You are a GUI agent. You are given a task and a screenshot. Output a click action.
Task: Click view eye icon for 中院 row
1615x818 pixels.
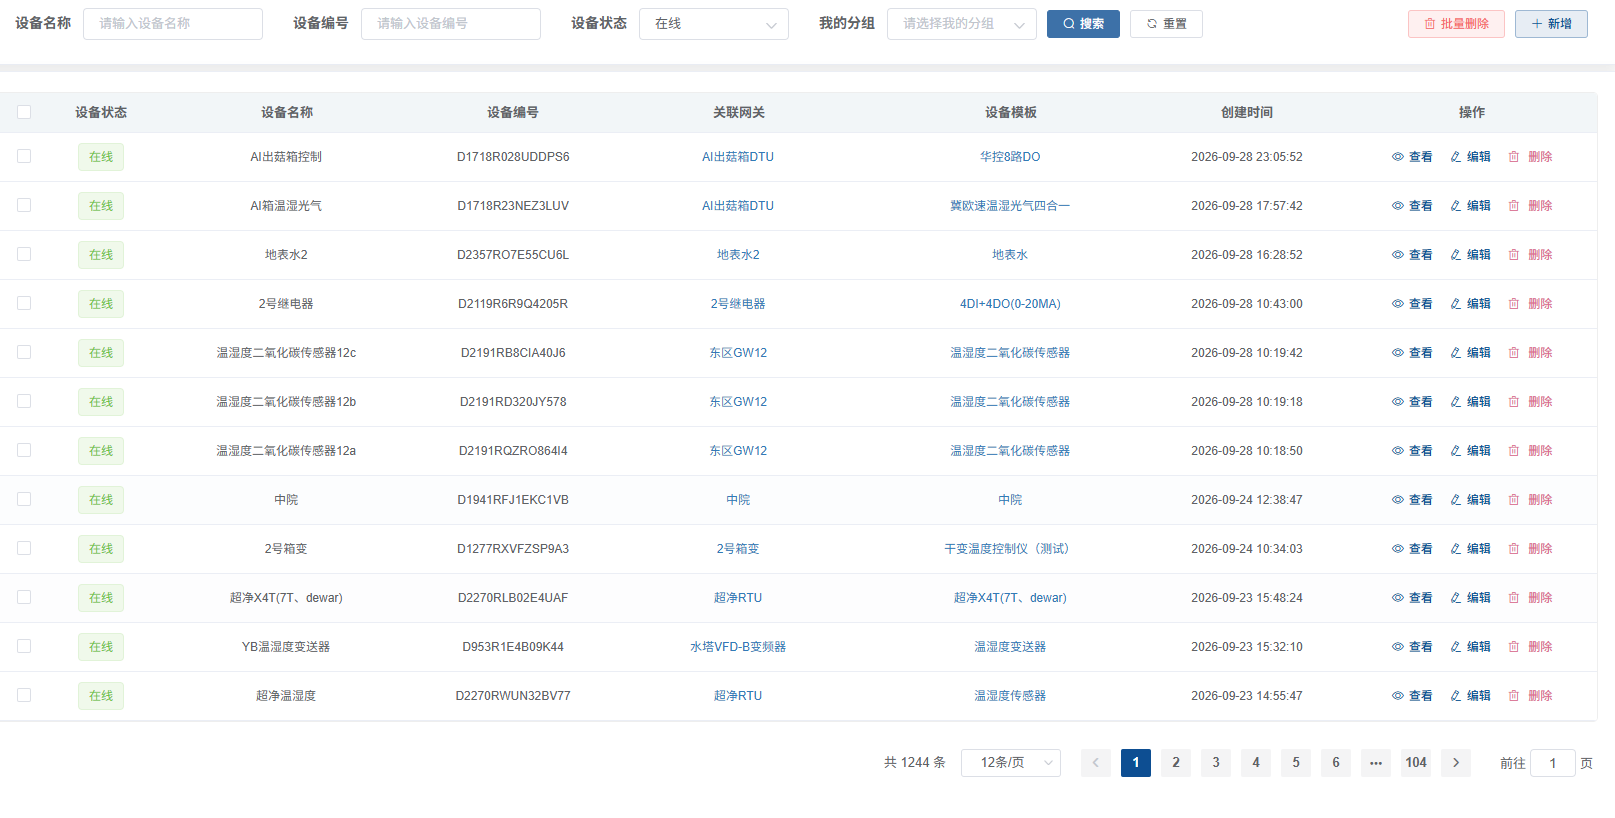pos(1397,500)
